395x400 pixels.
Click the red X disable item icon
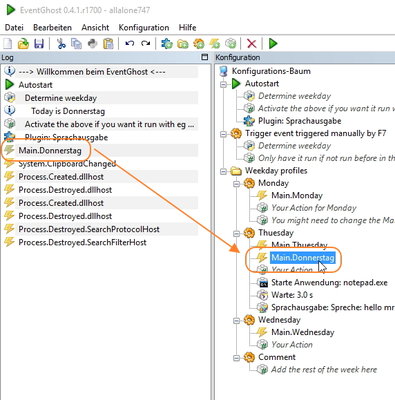252,43
